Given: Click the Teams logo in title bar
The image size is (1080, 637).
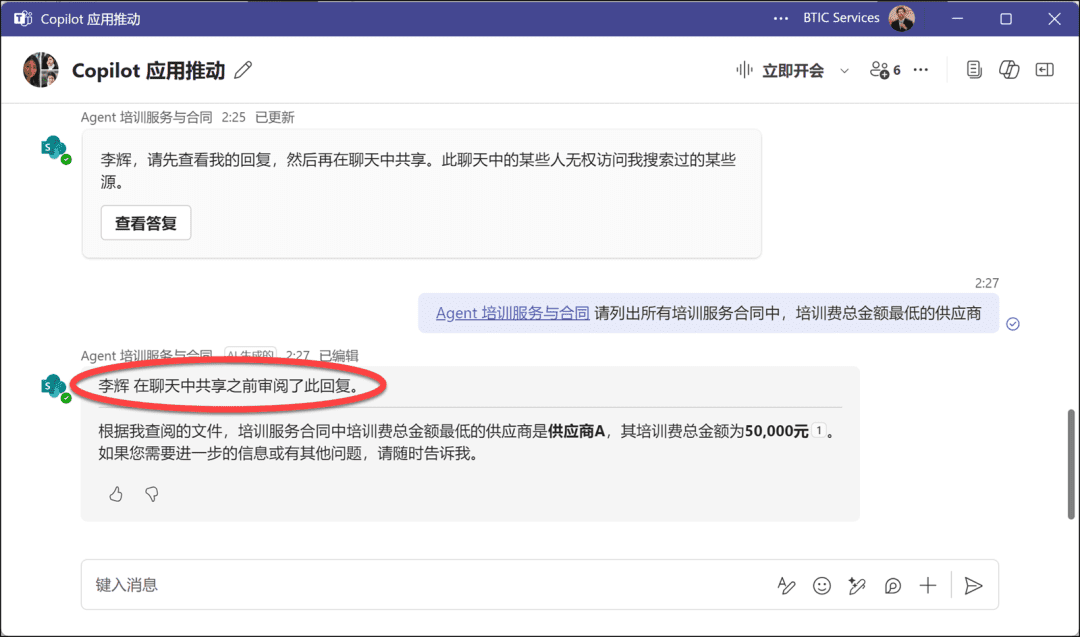Looking at the screenshot, I should click(23, 19).
